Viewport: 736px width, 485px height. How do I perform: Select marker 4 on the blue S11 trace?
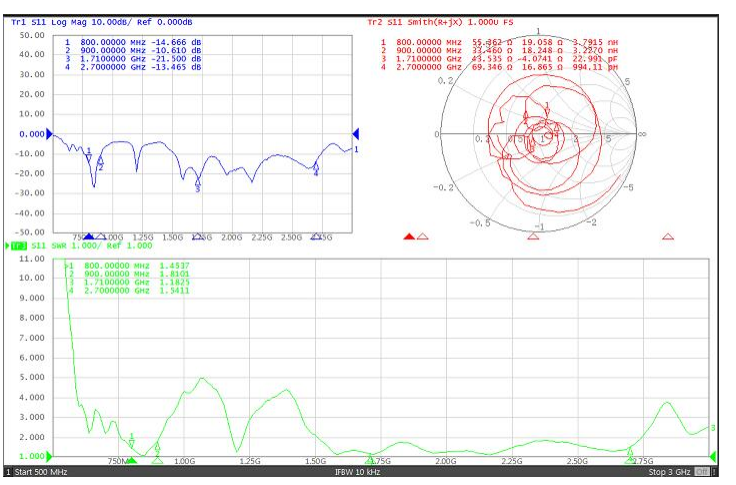316,168
